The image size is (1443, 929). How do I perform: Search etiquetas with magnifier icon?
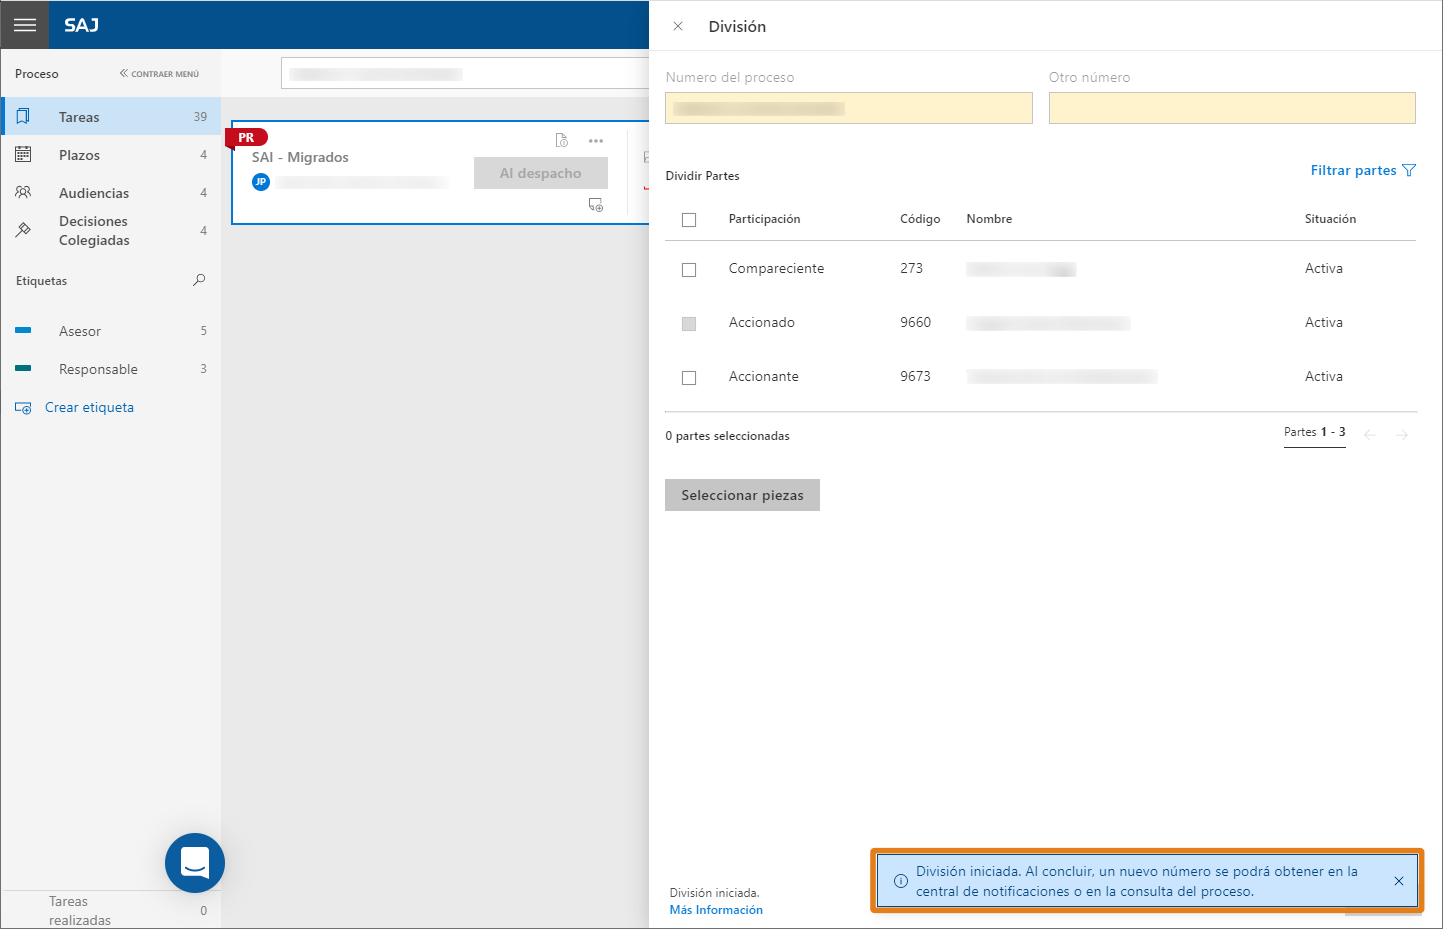pyautogui.click(x=199, y=280)
